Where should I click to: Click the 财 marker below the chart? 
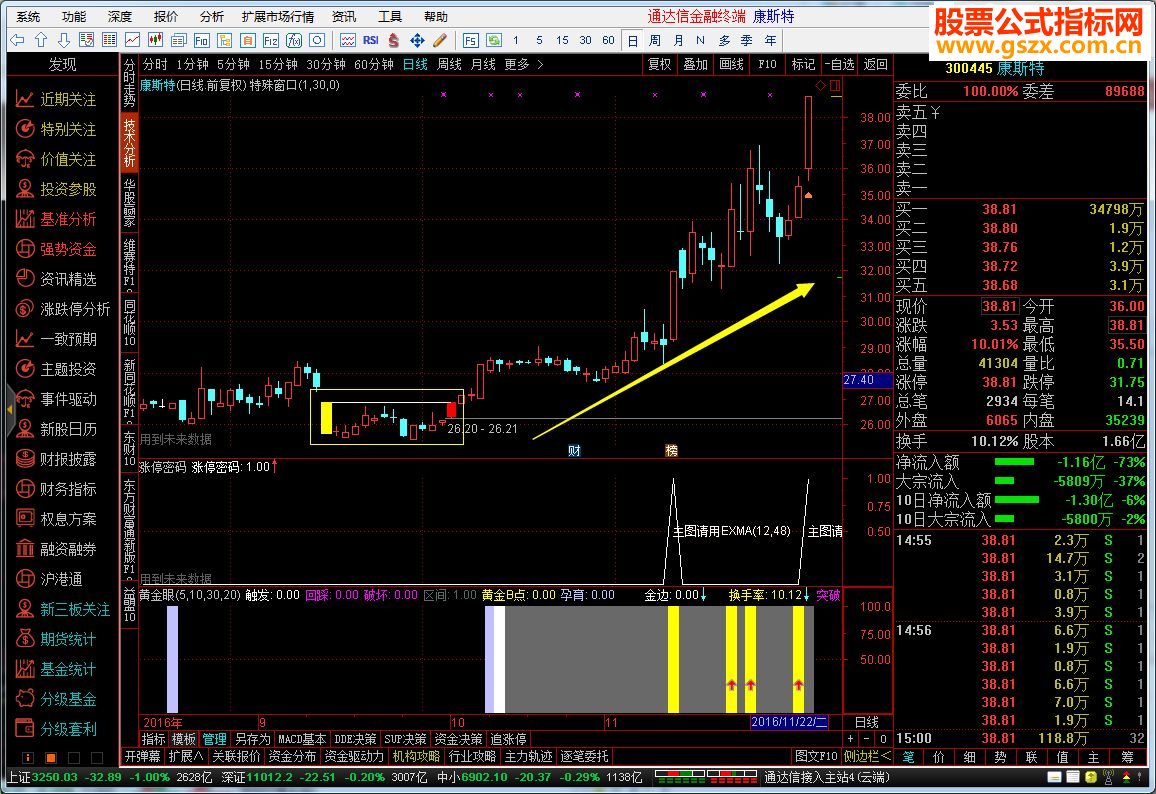point(574,450)
